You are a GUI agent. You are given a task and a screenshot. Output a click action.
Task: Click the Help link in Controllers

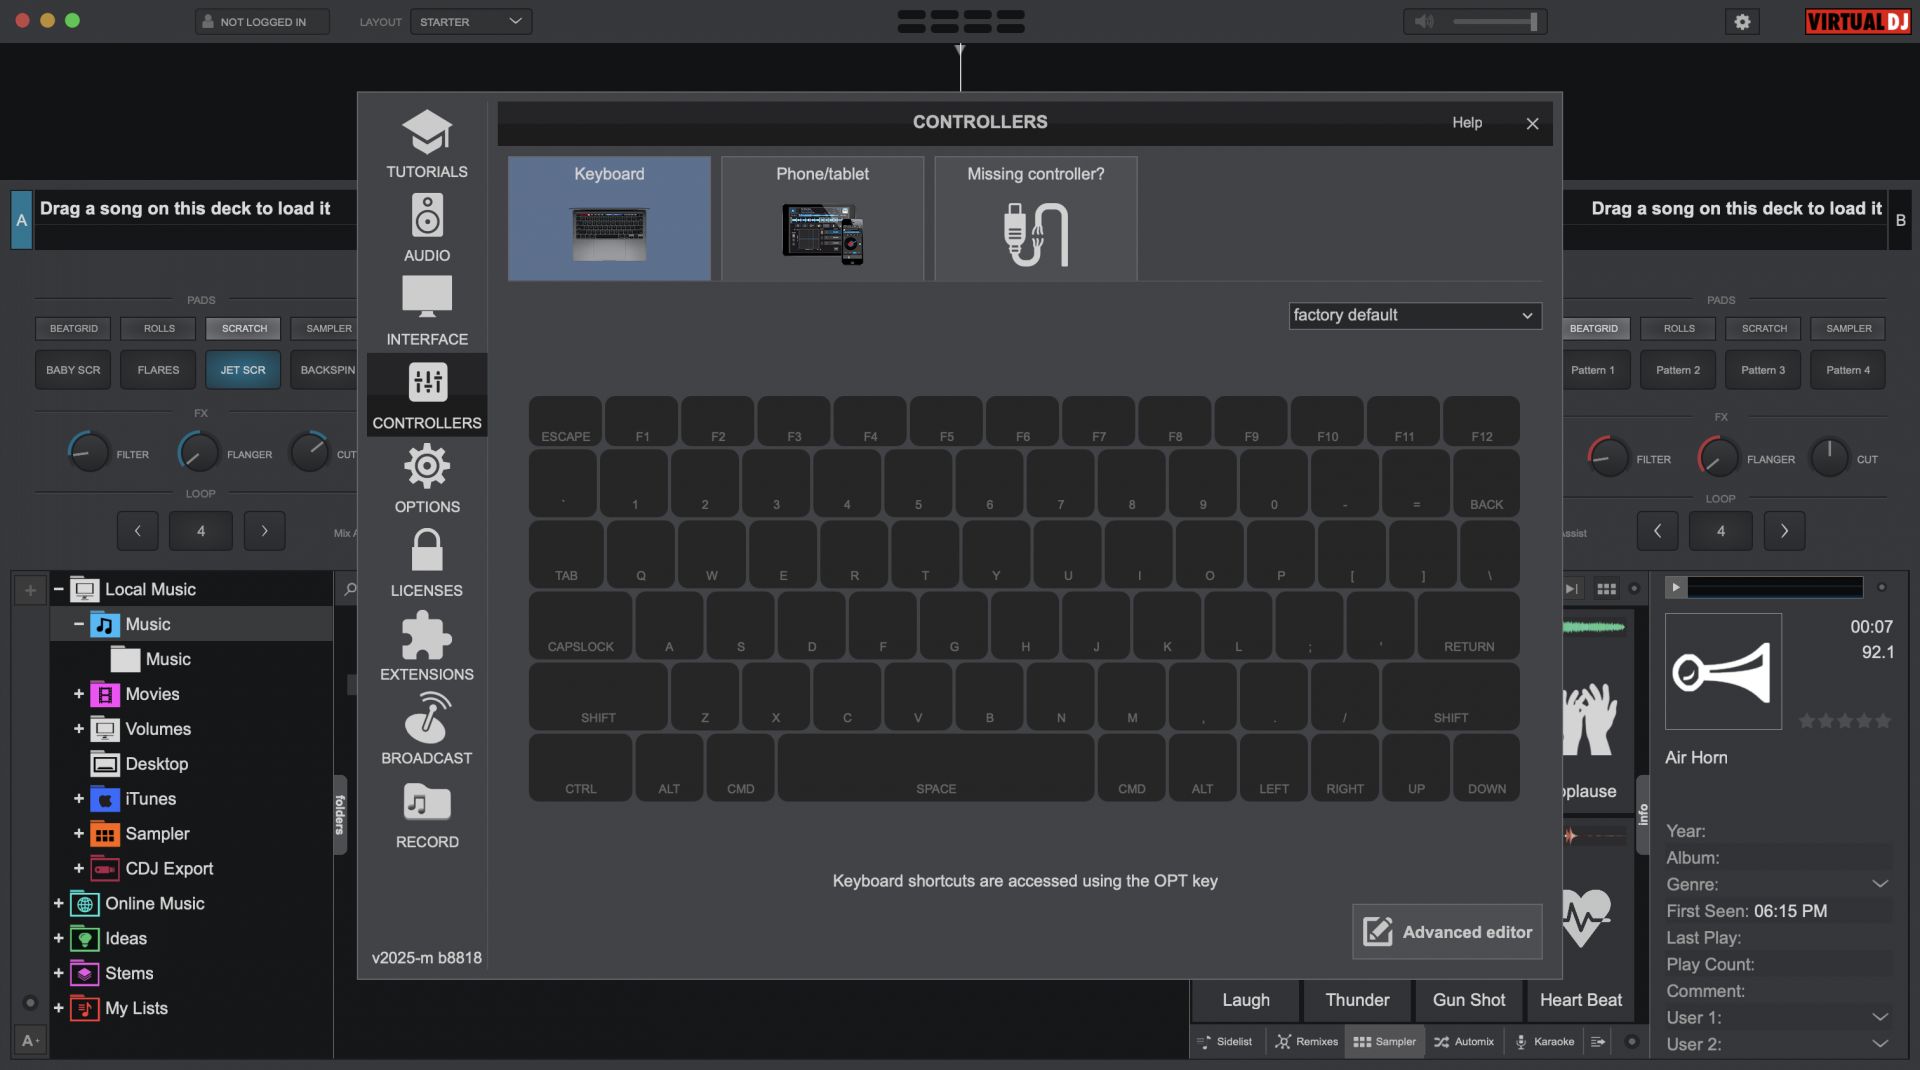click(1467, 122)
